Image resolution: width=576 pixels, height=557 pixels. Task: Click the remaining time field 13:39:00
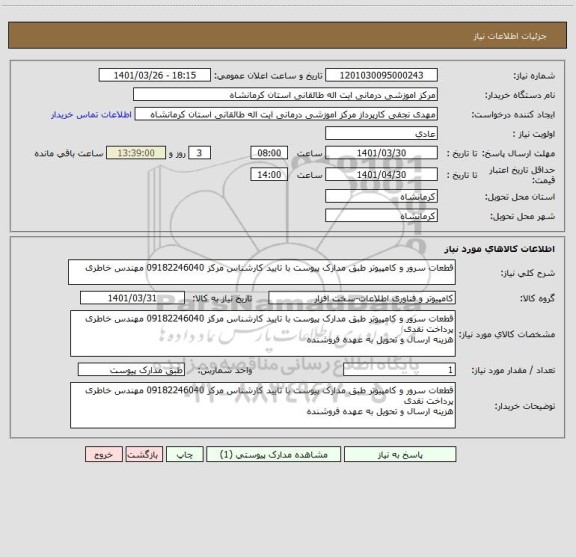coord(136,153)
